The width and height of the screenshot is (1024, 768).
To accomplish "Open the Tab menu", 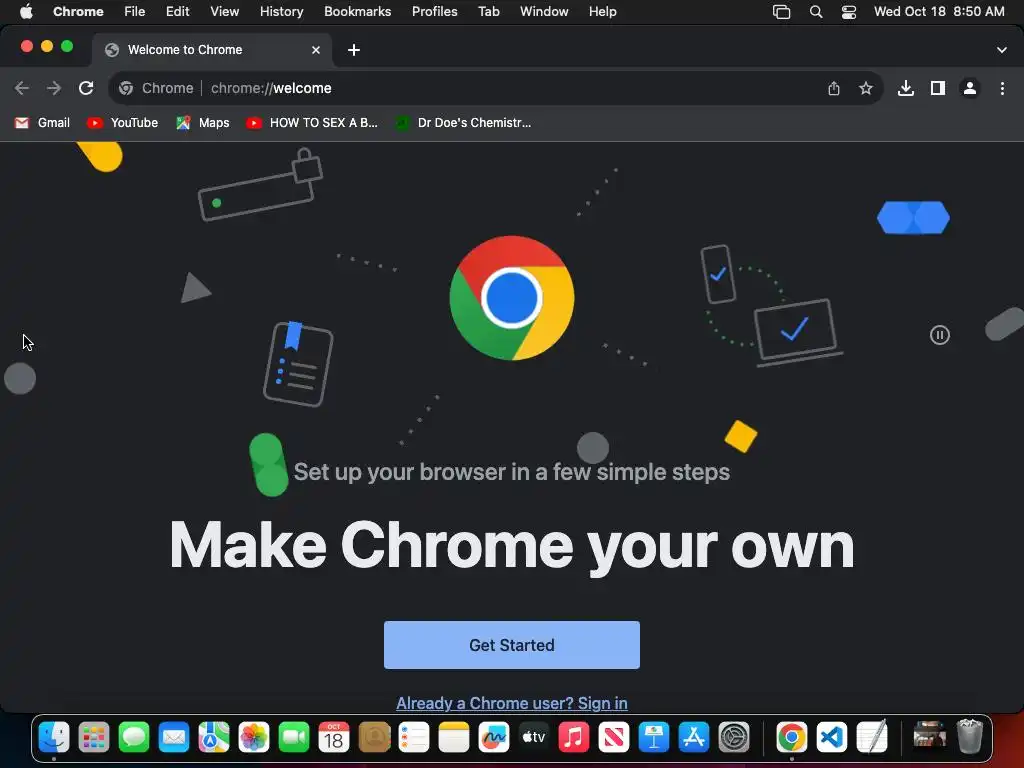I will click(488, 12).
